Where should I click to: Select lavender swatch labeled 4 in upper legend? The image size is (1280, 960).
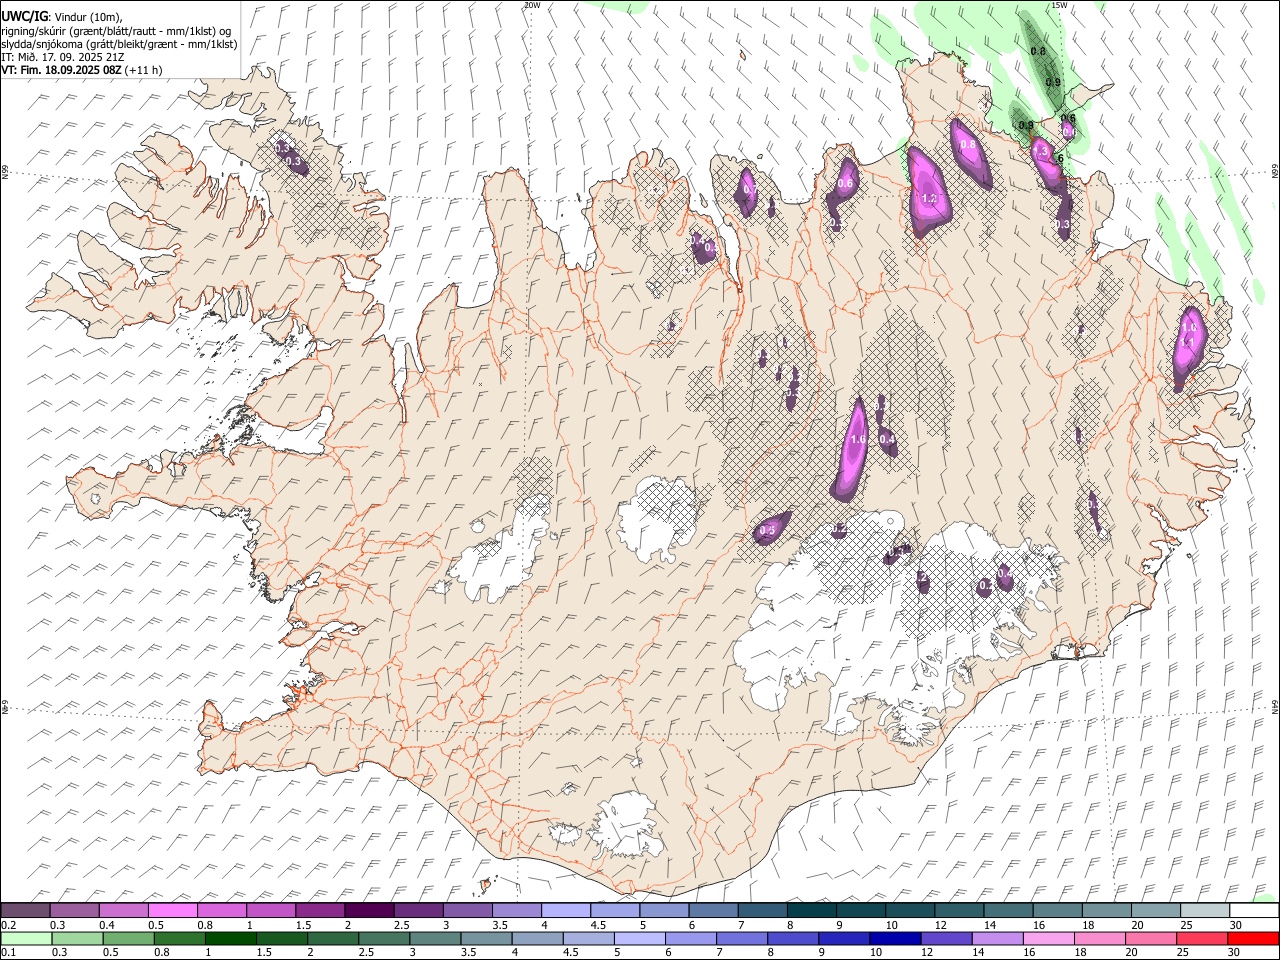click(x=566, y=911)
